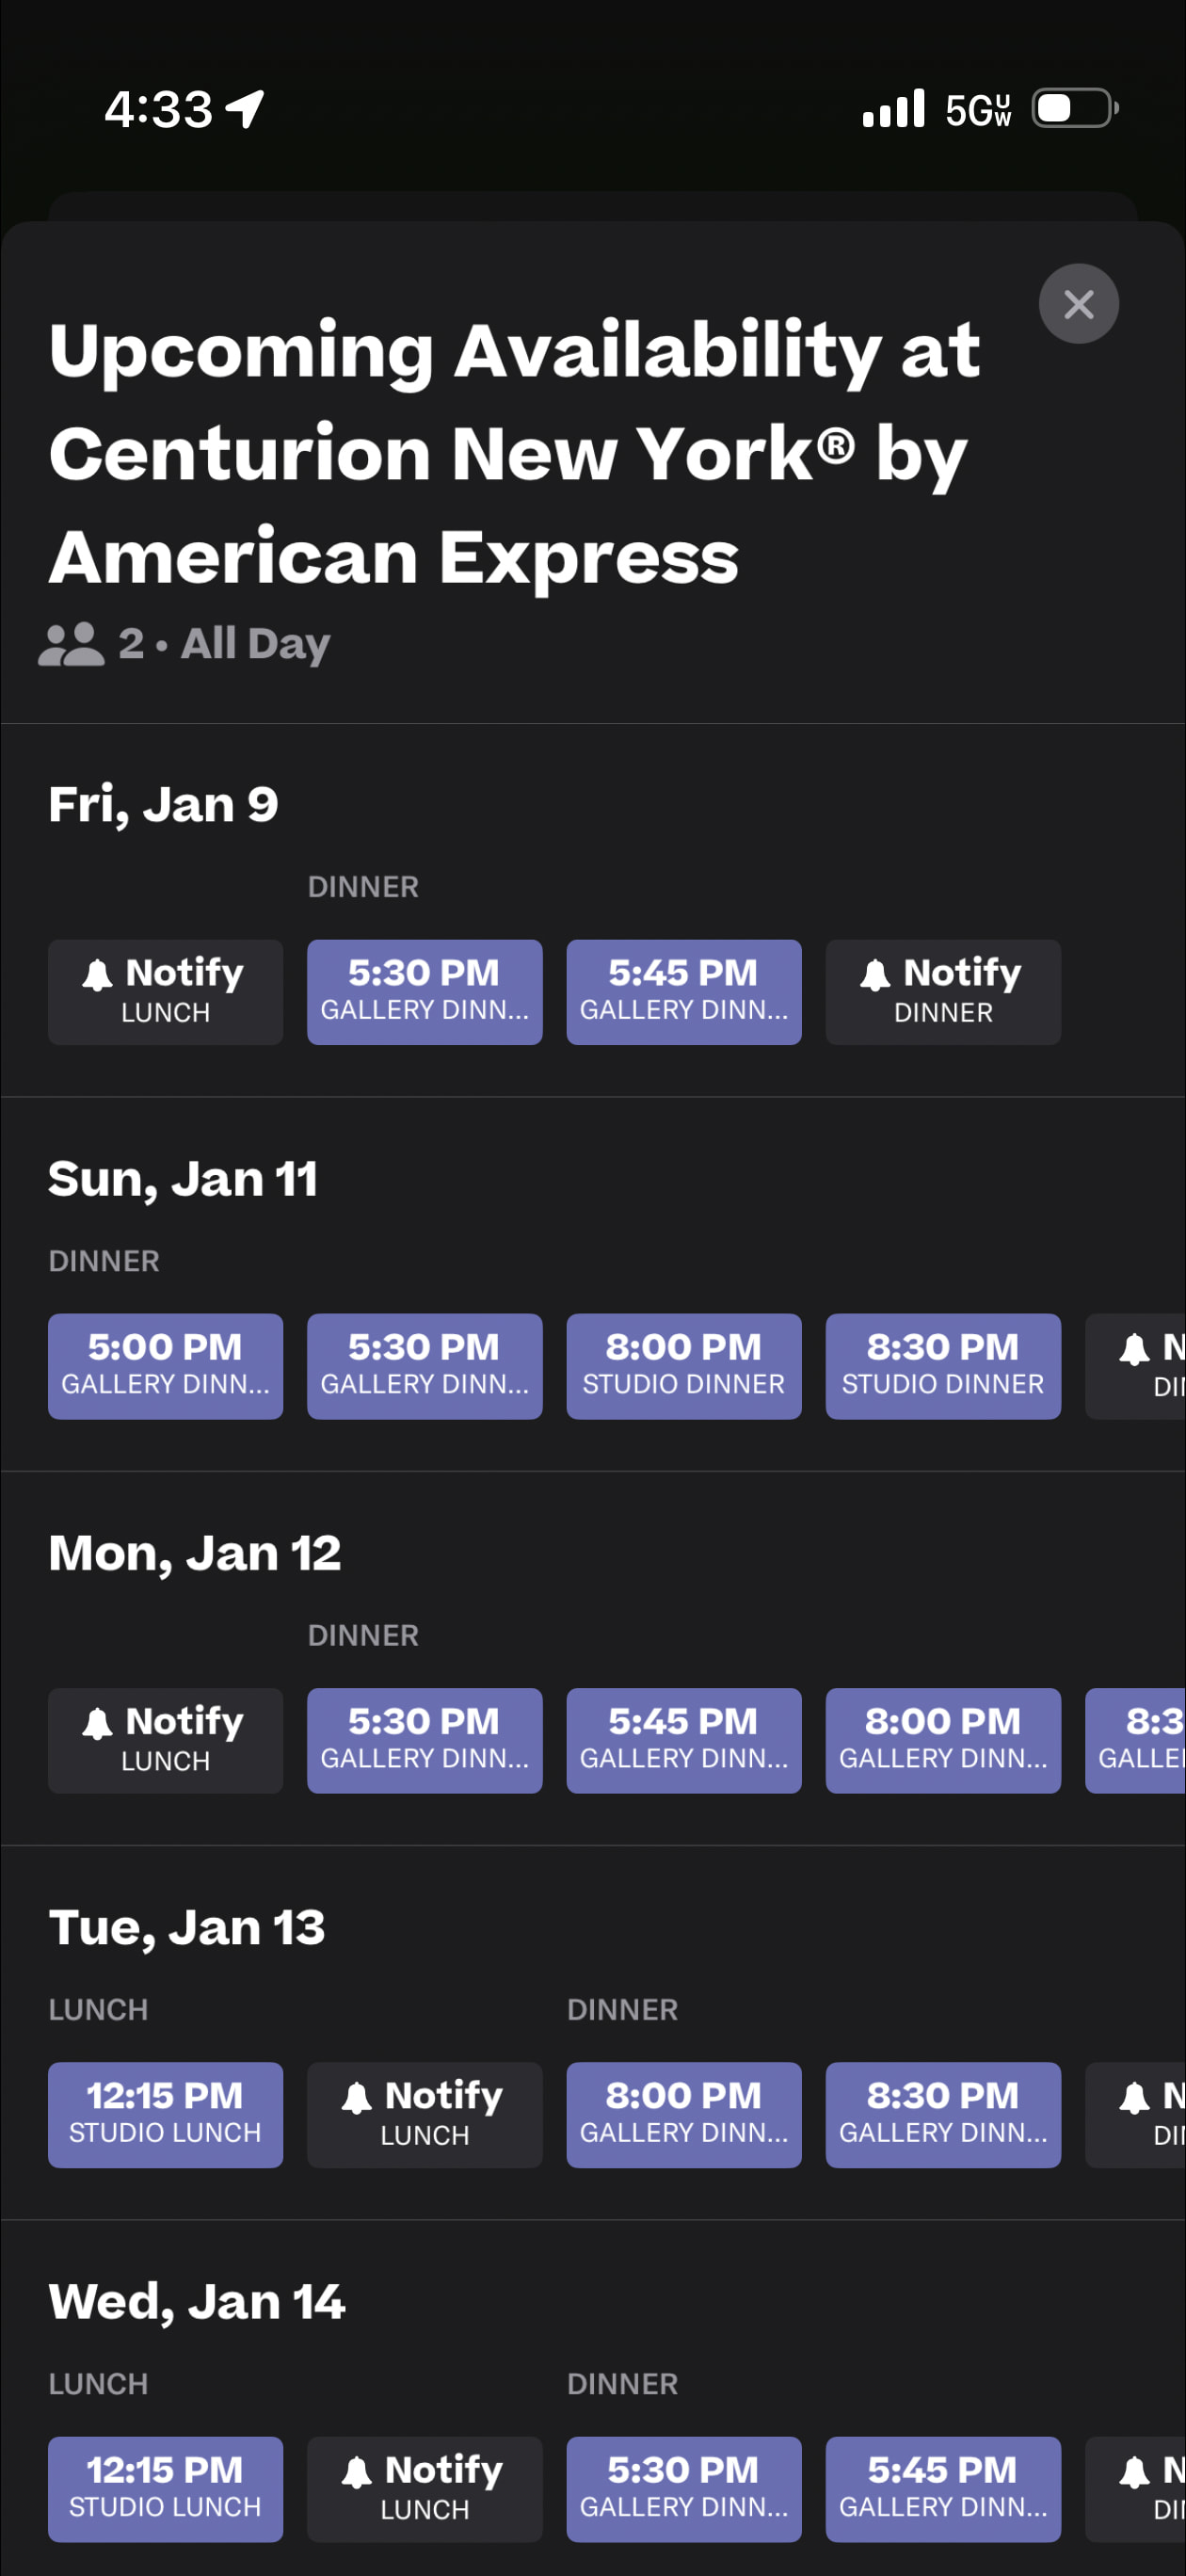Pick 8:30 PM Studio Dinner on Sun Jan 11
Image resolution: width=1186 pixels, height=2576 pixels.
click(943, 1366)
